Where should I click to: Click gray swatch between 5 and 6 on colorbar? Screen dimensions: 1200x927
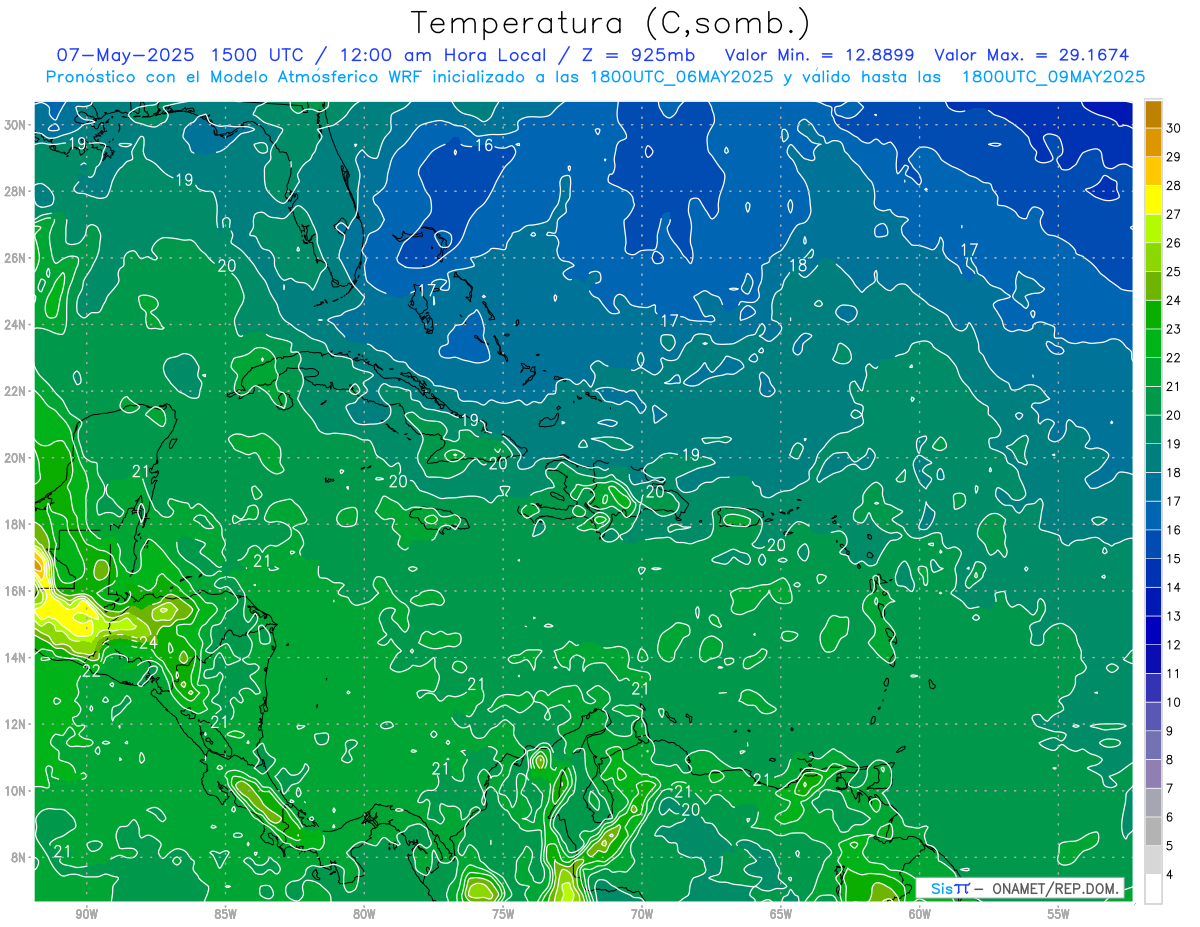coord(1153,832)
